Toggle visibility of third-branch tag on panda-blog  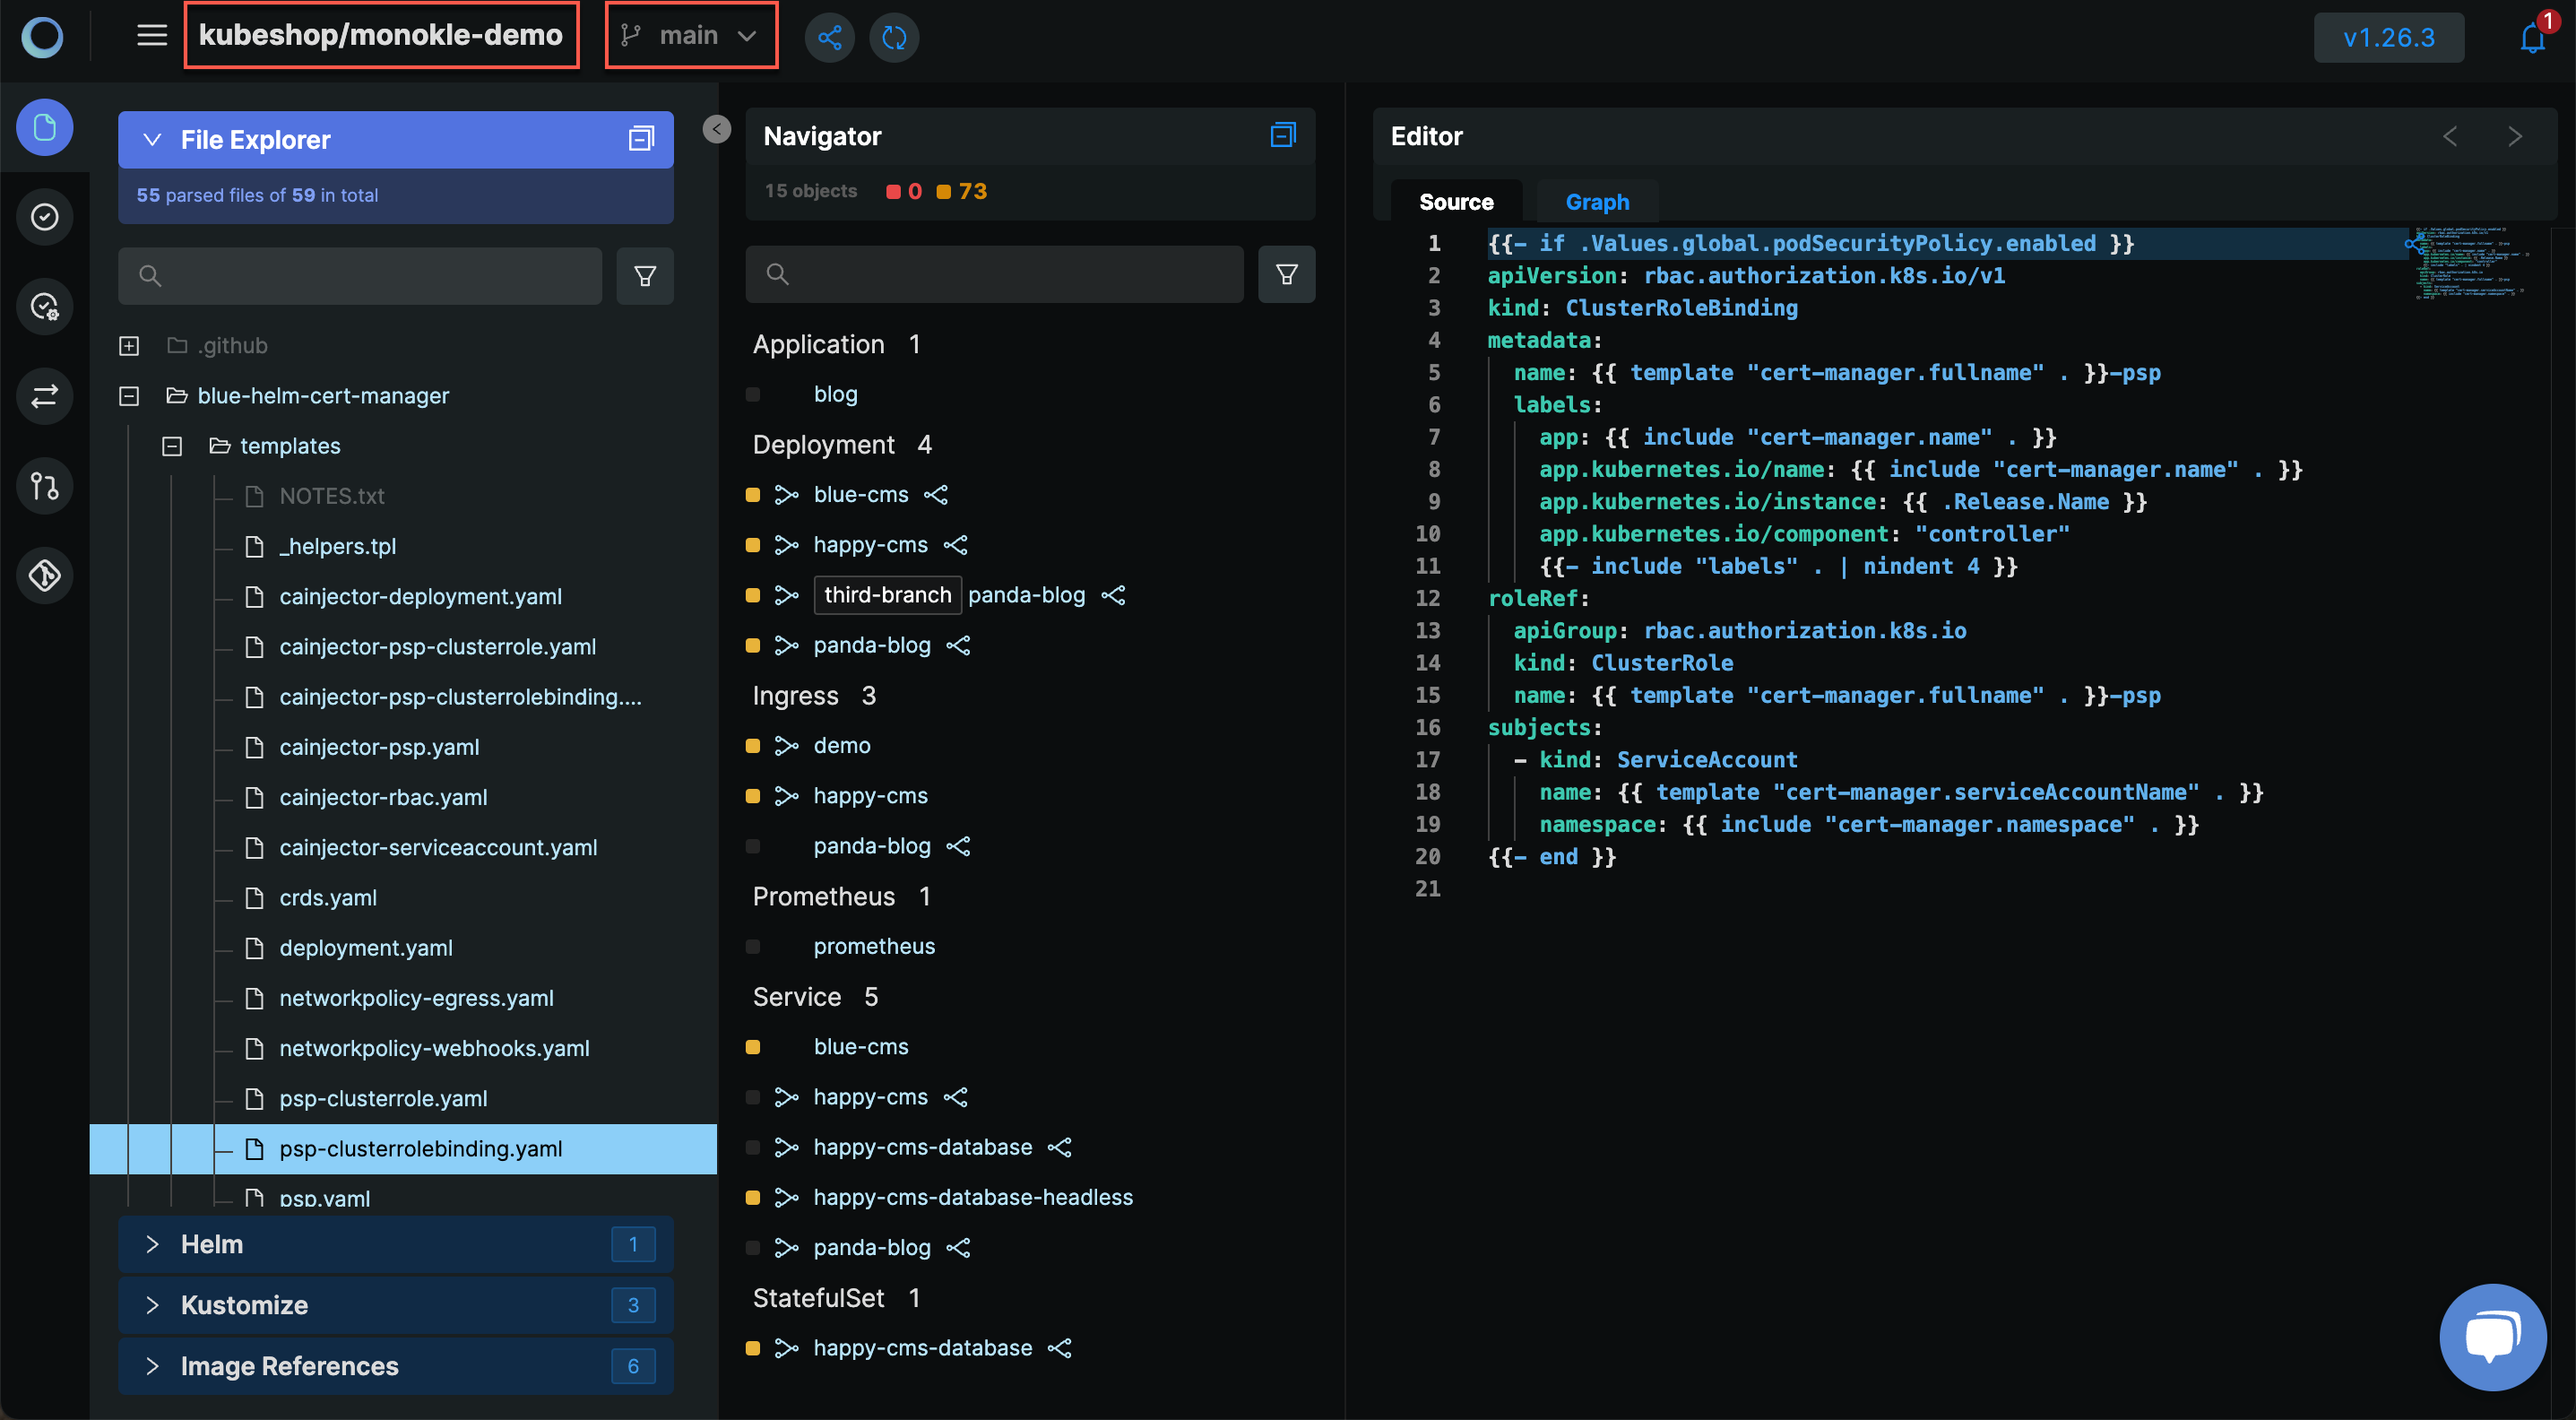pos(886,593)
